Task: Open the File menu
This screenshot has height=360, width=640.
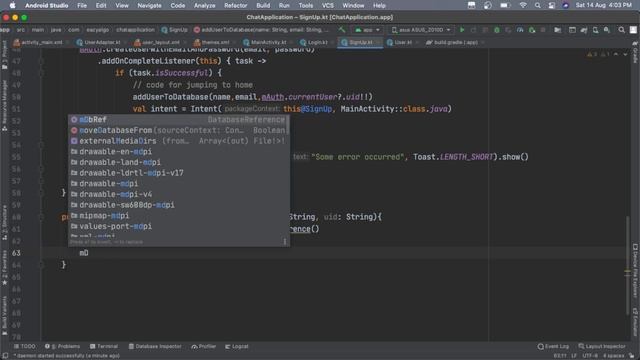Action: pos(82,5)
